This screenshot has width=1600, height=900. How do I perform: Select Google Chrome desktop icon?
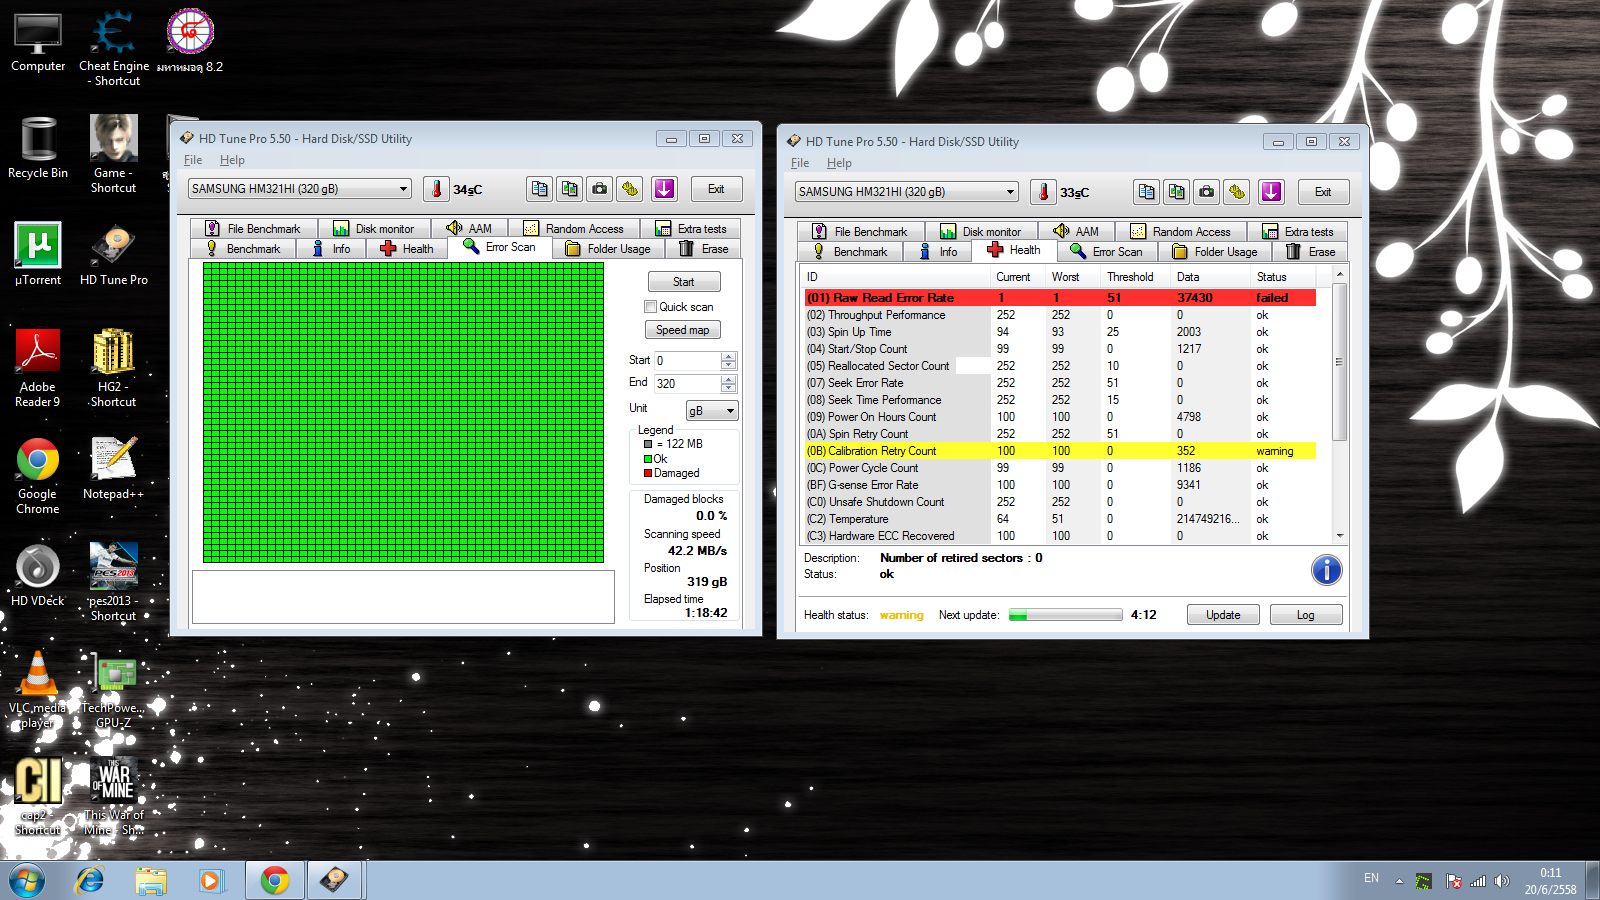coord(38,476)
